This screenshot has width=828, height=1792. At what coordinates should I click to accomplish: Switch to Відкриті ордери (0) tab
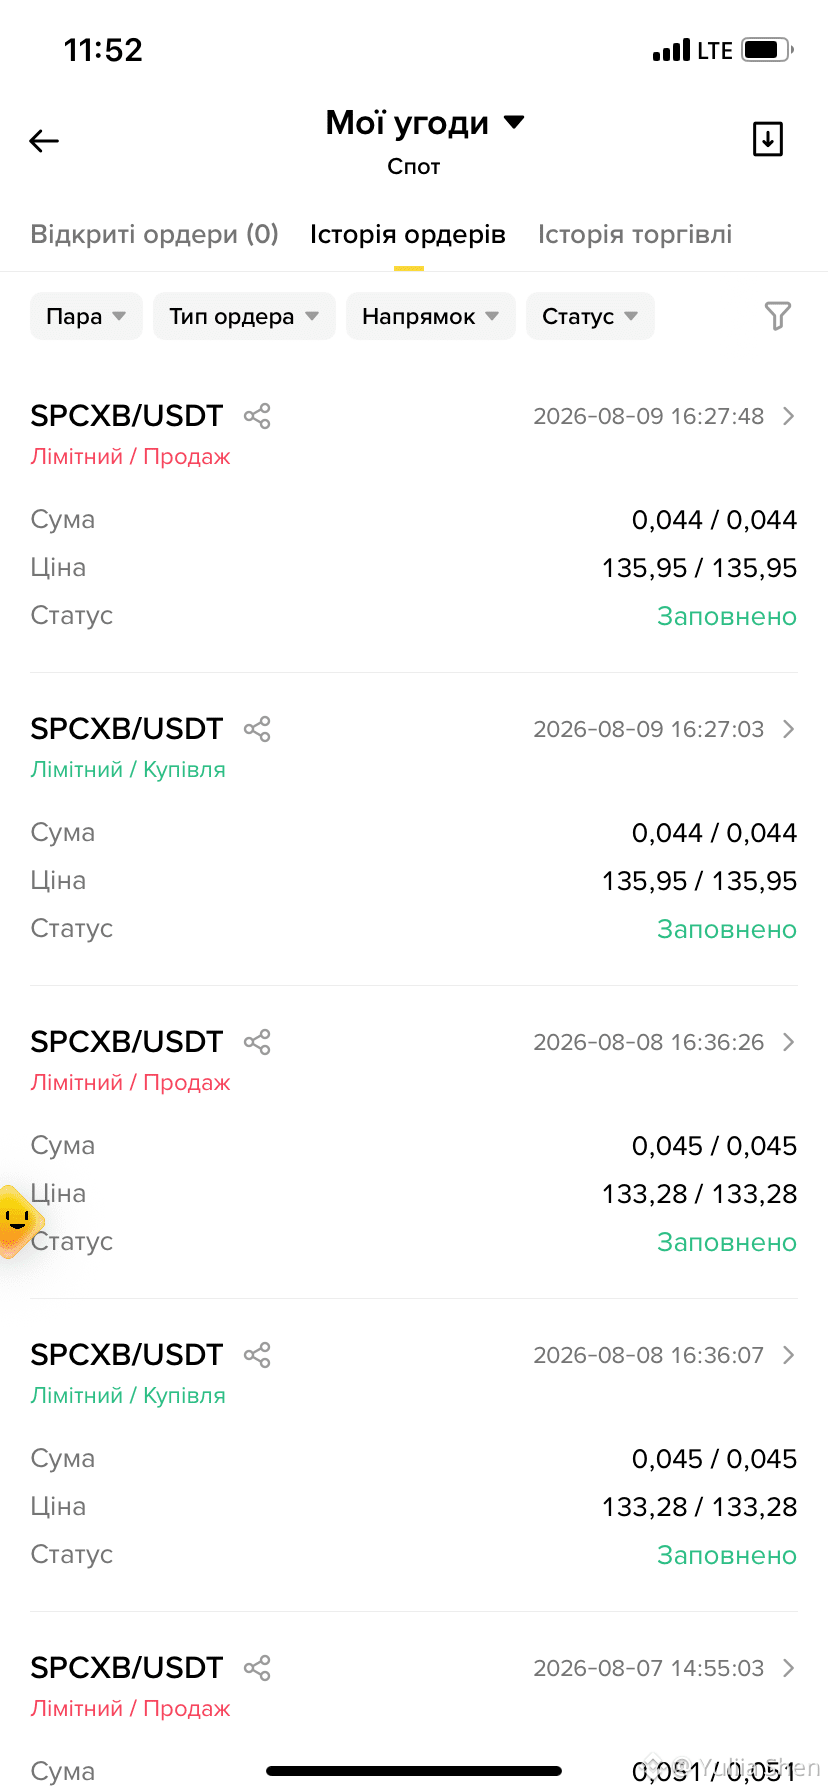(x=154, y=234)
